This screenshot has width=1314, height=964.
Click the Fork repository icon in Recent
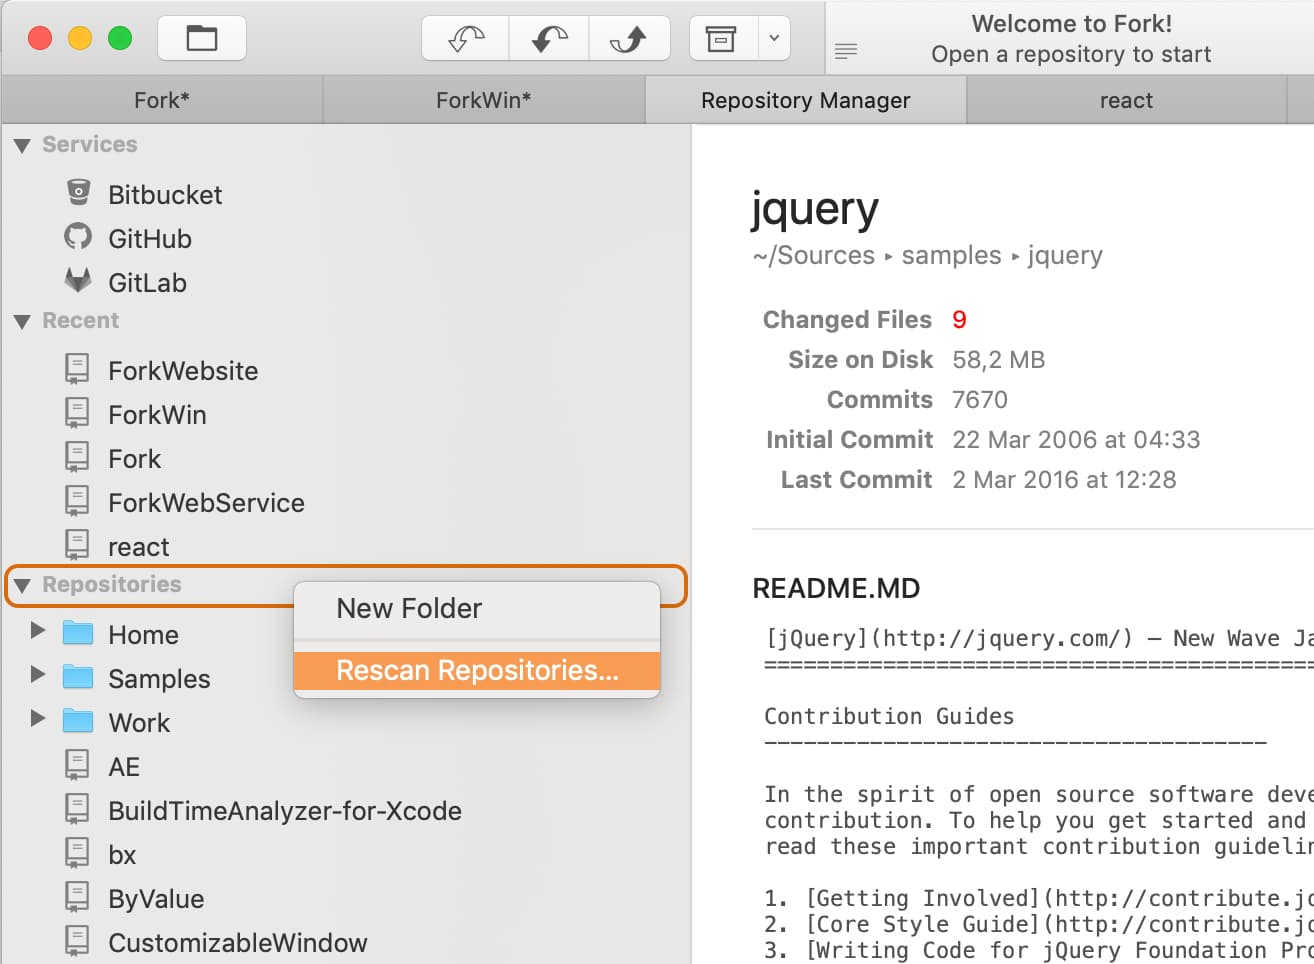pyautogui.click(x=77, y=457)
